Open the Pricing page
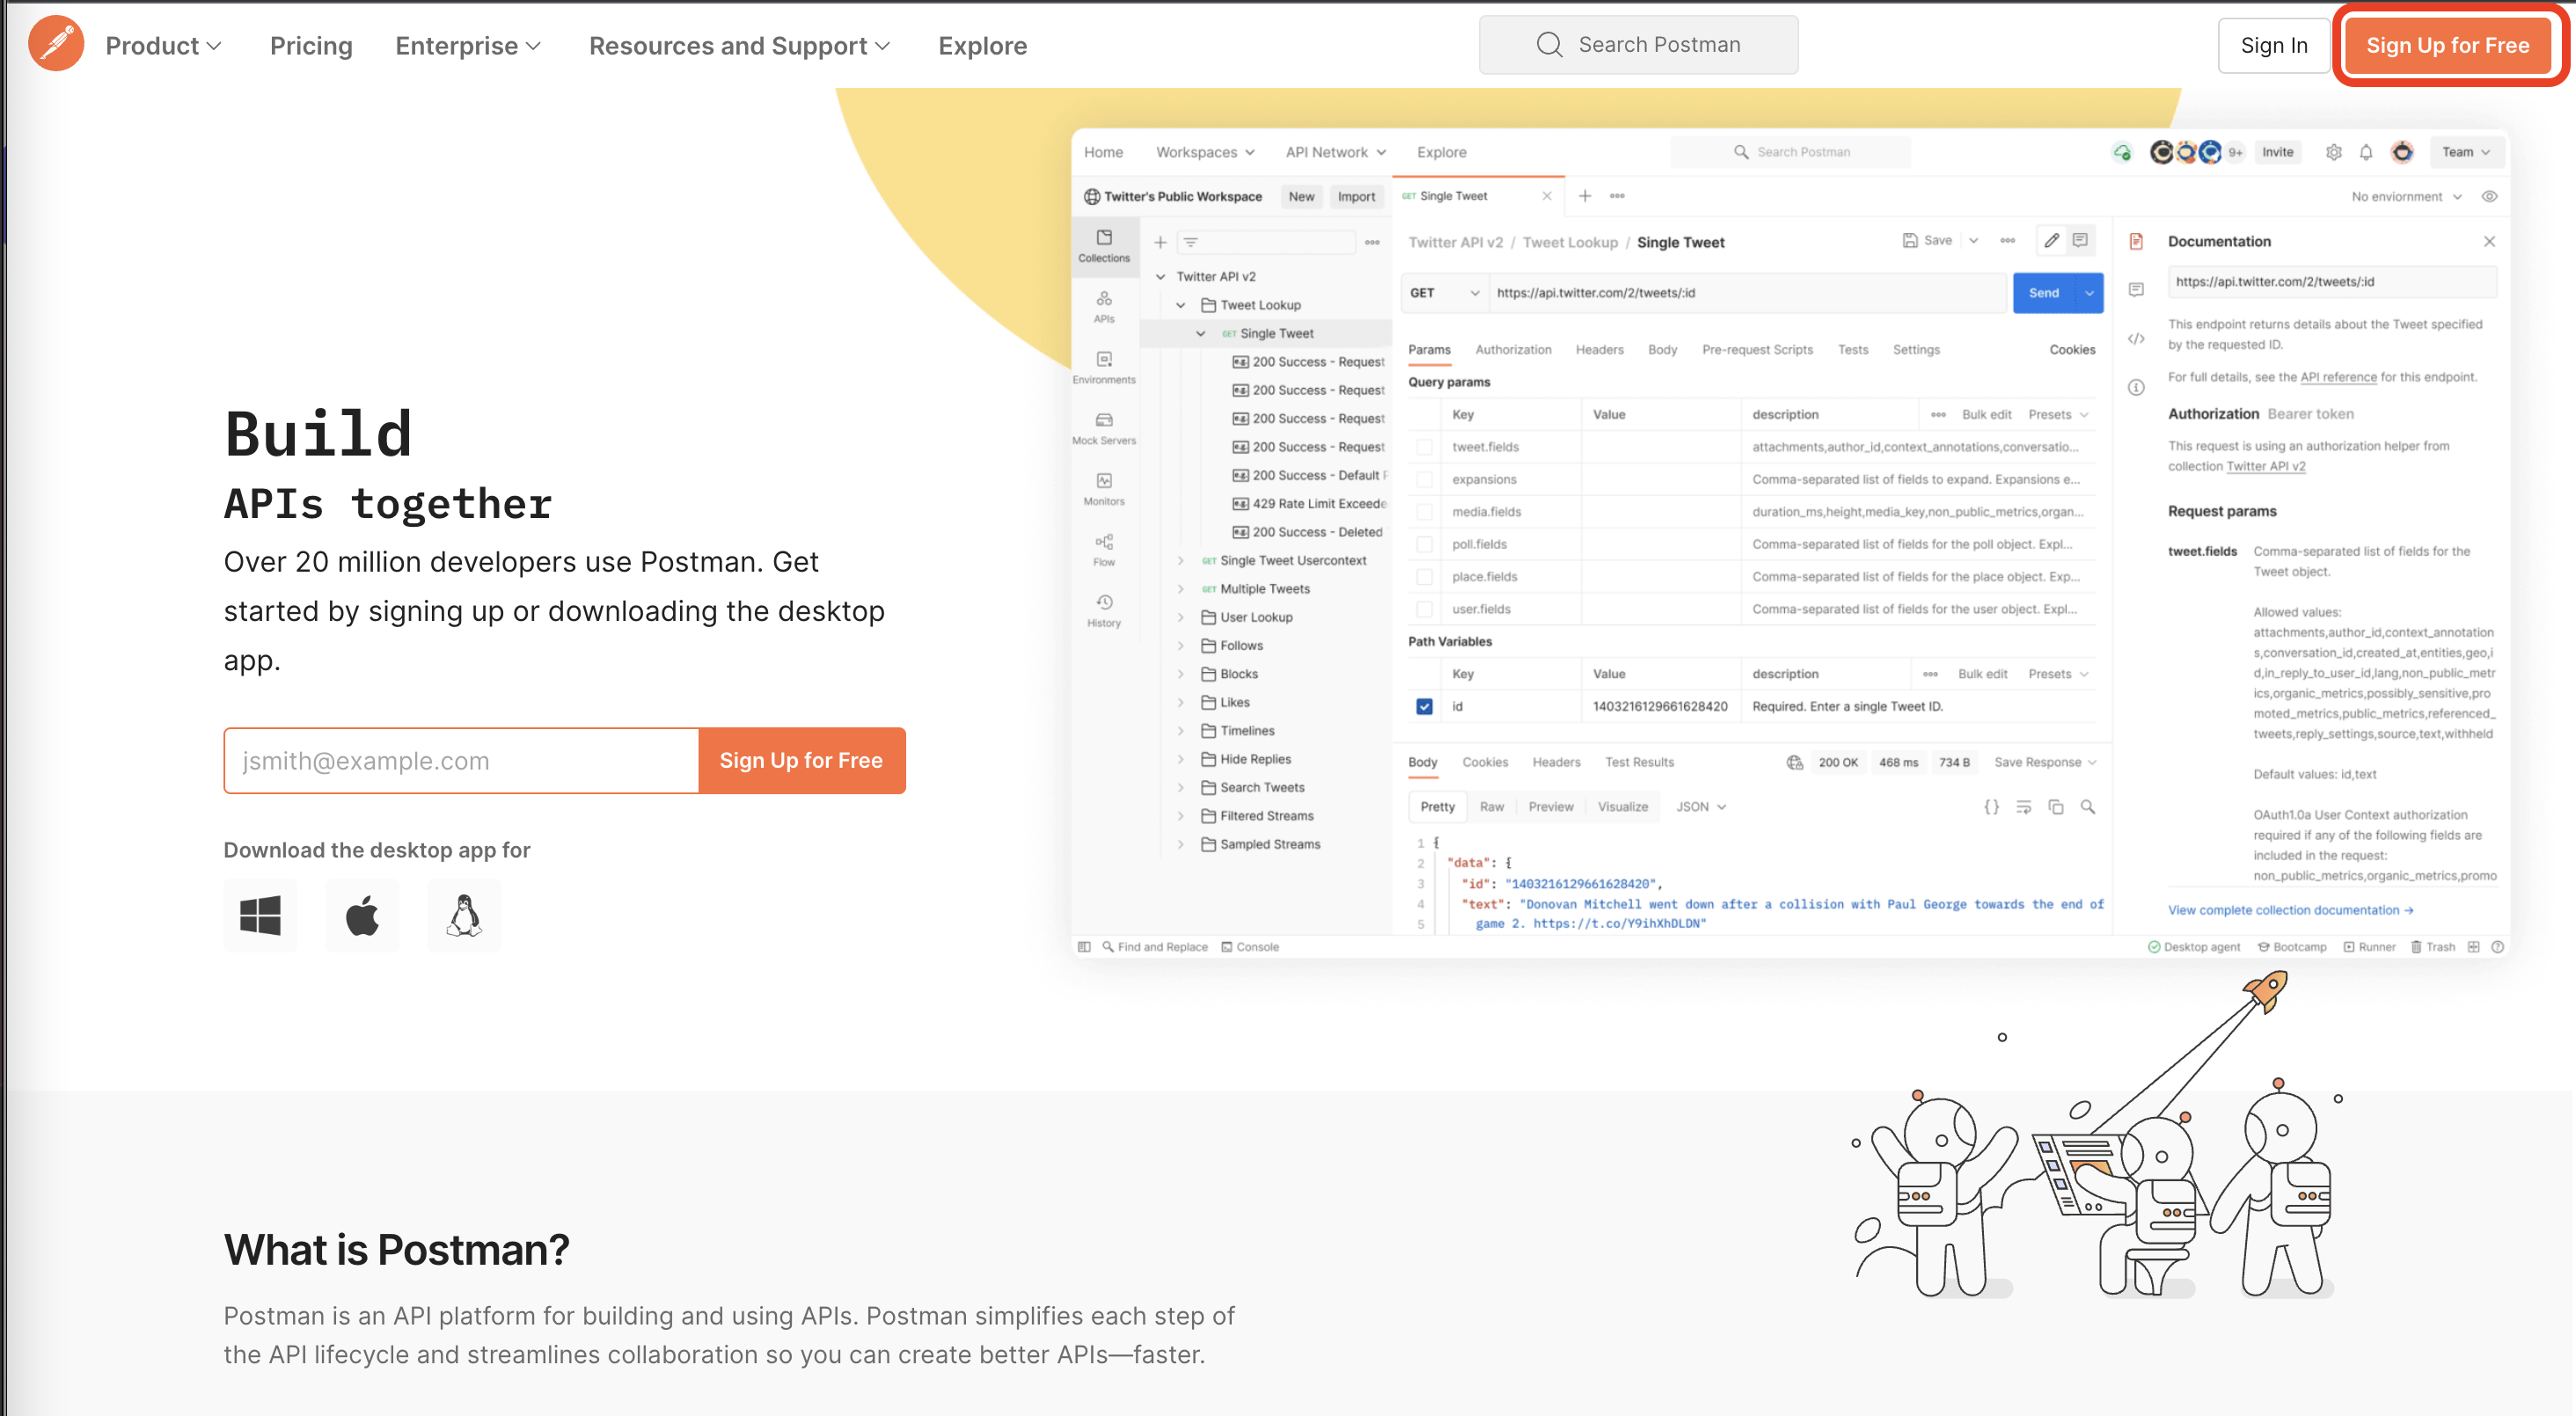The width and height of the screenshot is (2576, 1416). click(311, 46)
